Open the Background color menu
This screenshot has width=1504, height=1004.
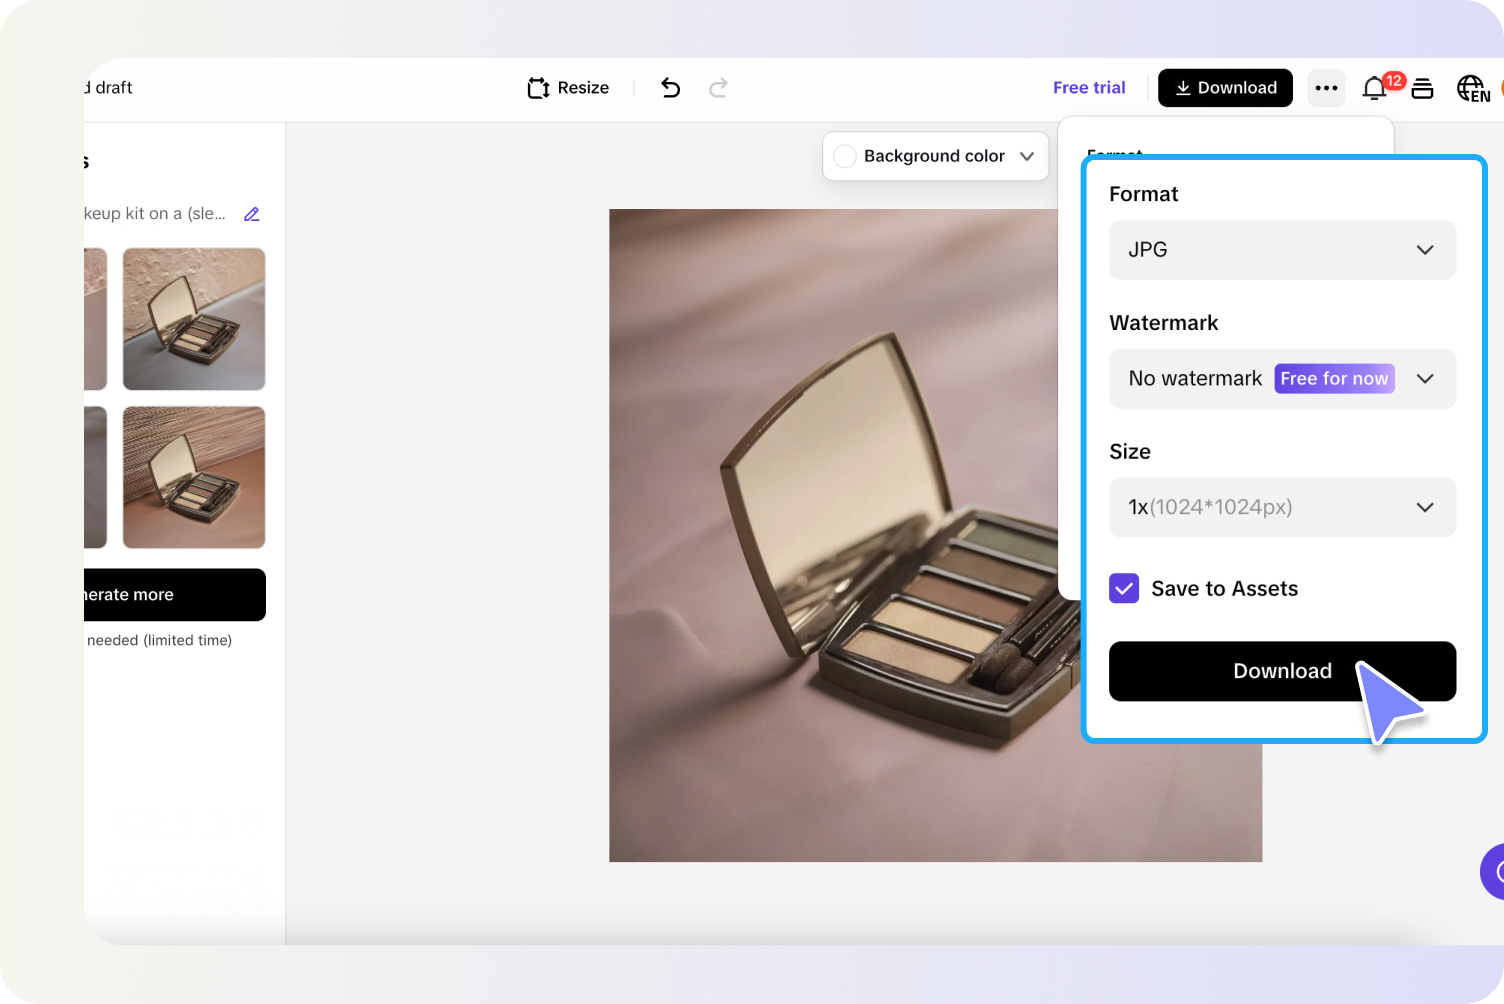coord(935,156)
